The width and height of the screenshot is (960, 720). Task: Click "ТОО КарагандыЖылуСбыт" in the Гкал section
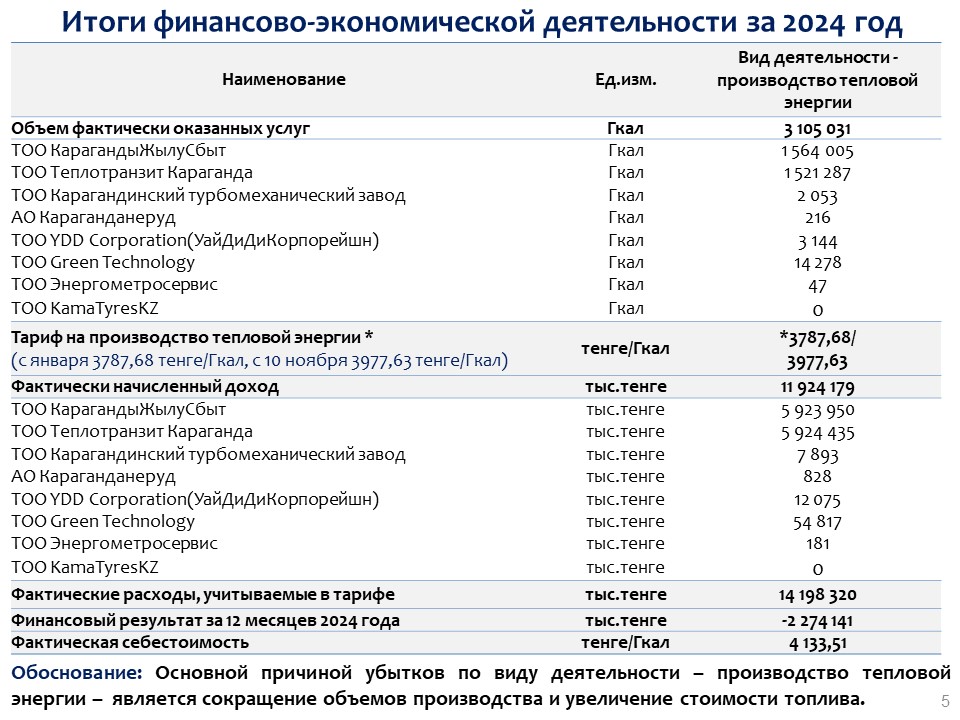119,151
